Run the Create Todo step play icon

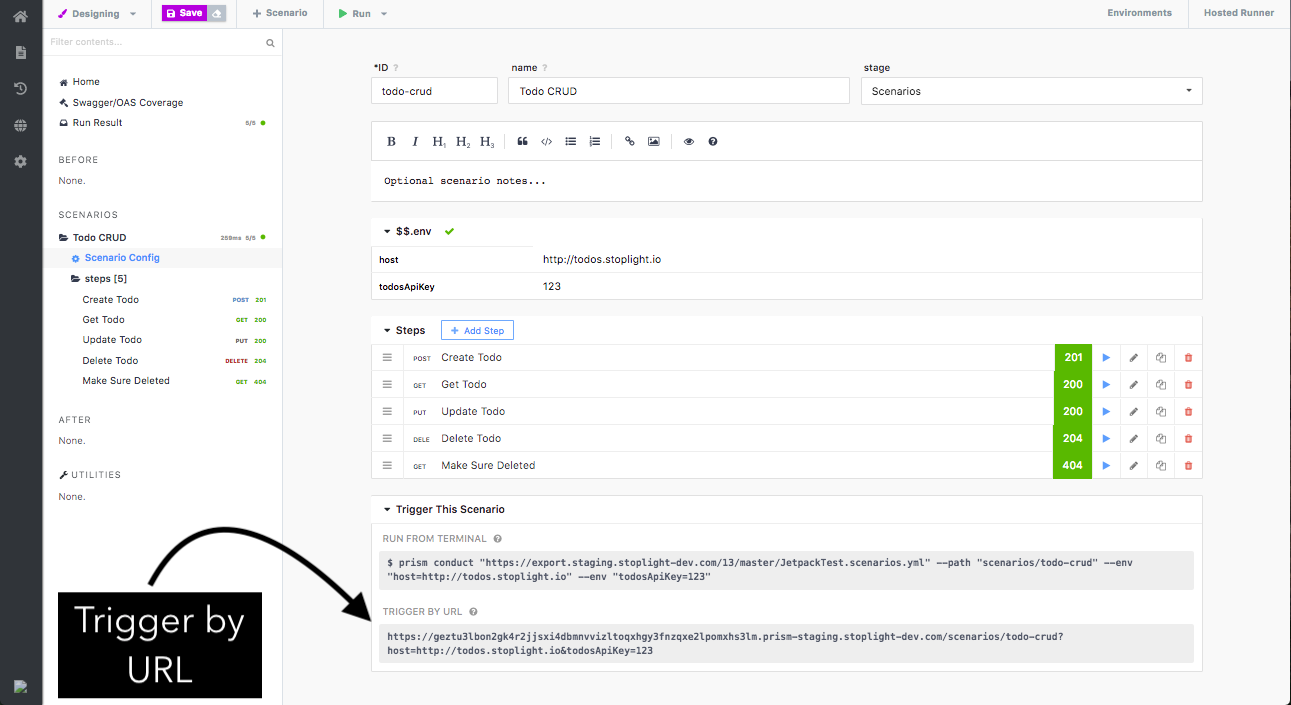[1106, 357]
